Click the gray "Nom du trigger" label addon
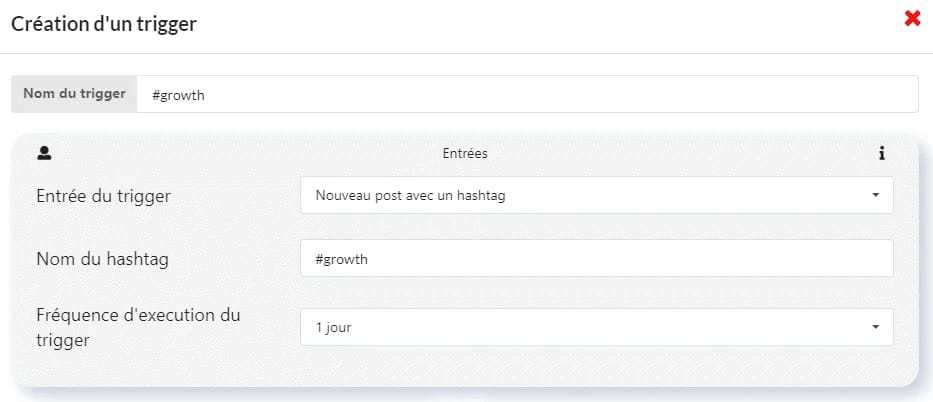 [74, 94]
